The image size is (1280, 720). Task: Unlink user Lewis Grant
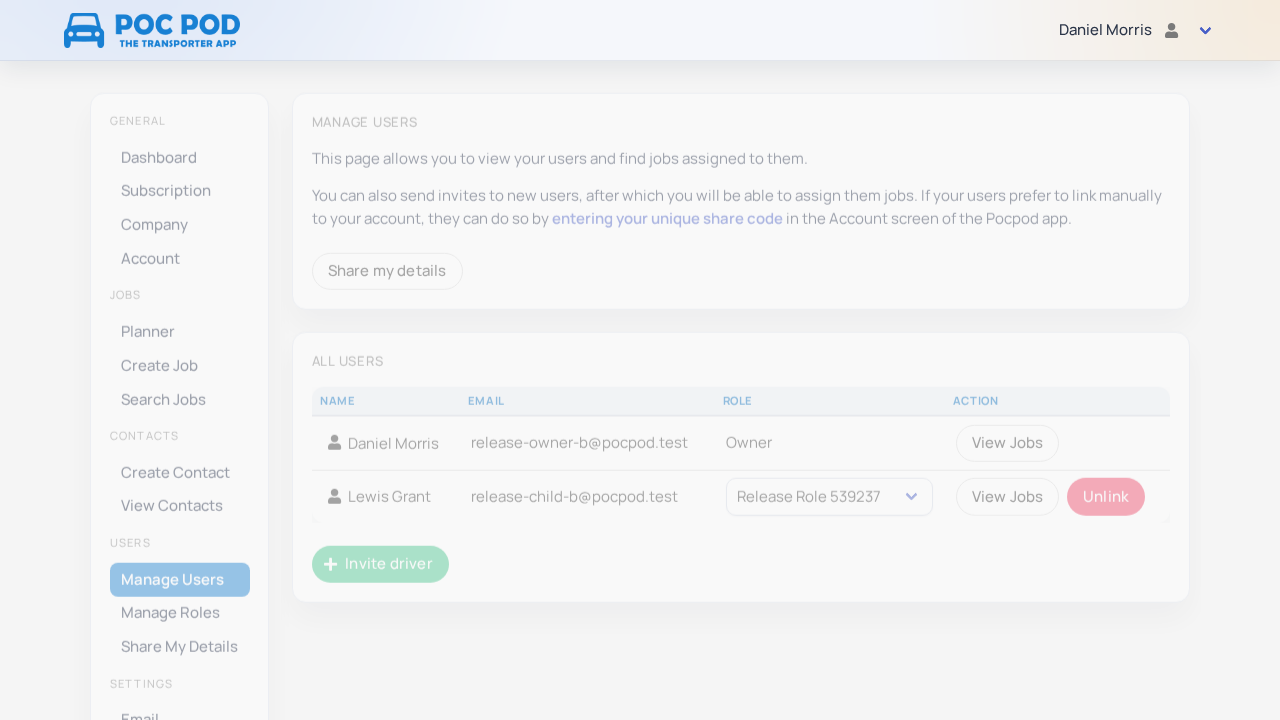[1106, 496]
